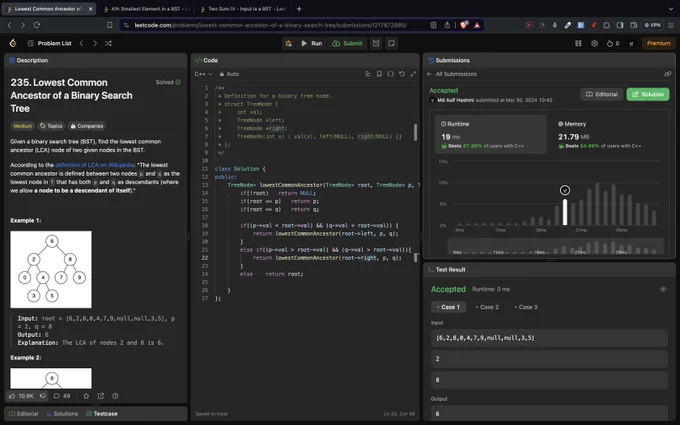Open the feedback help circle icon
680x425 pixels.
115,396
